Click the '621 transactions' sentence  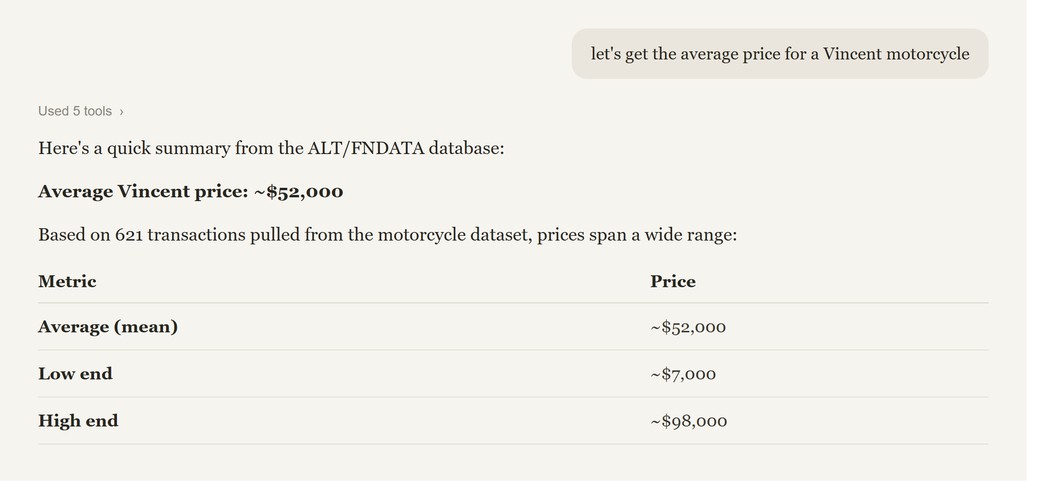coord(387,235)
